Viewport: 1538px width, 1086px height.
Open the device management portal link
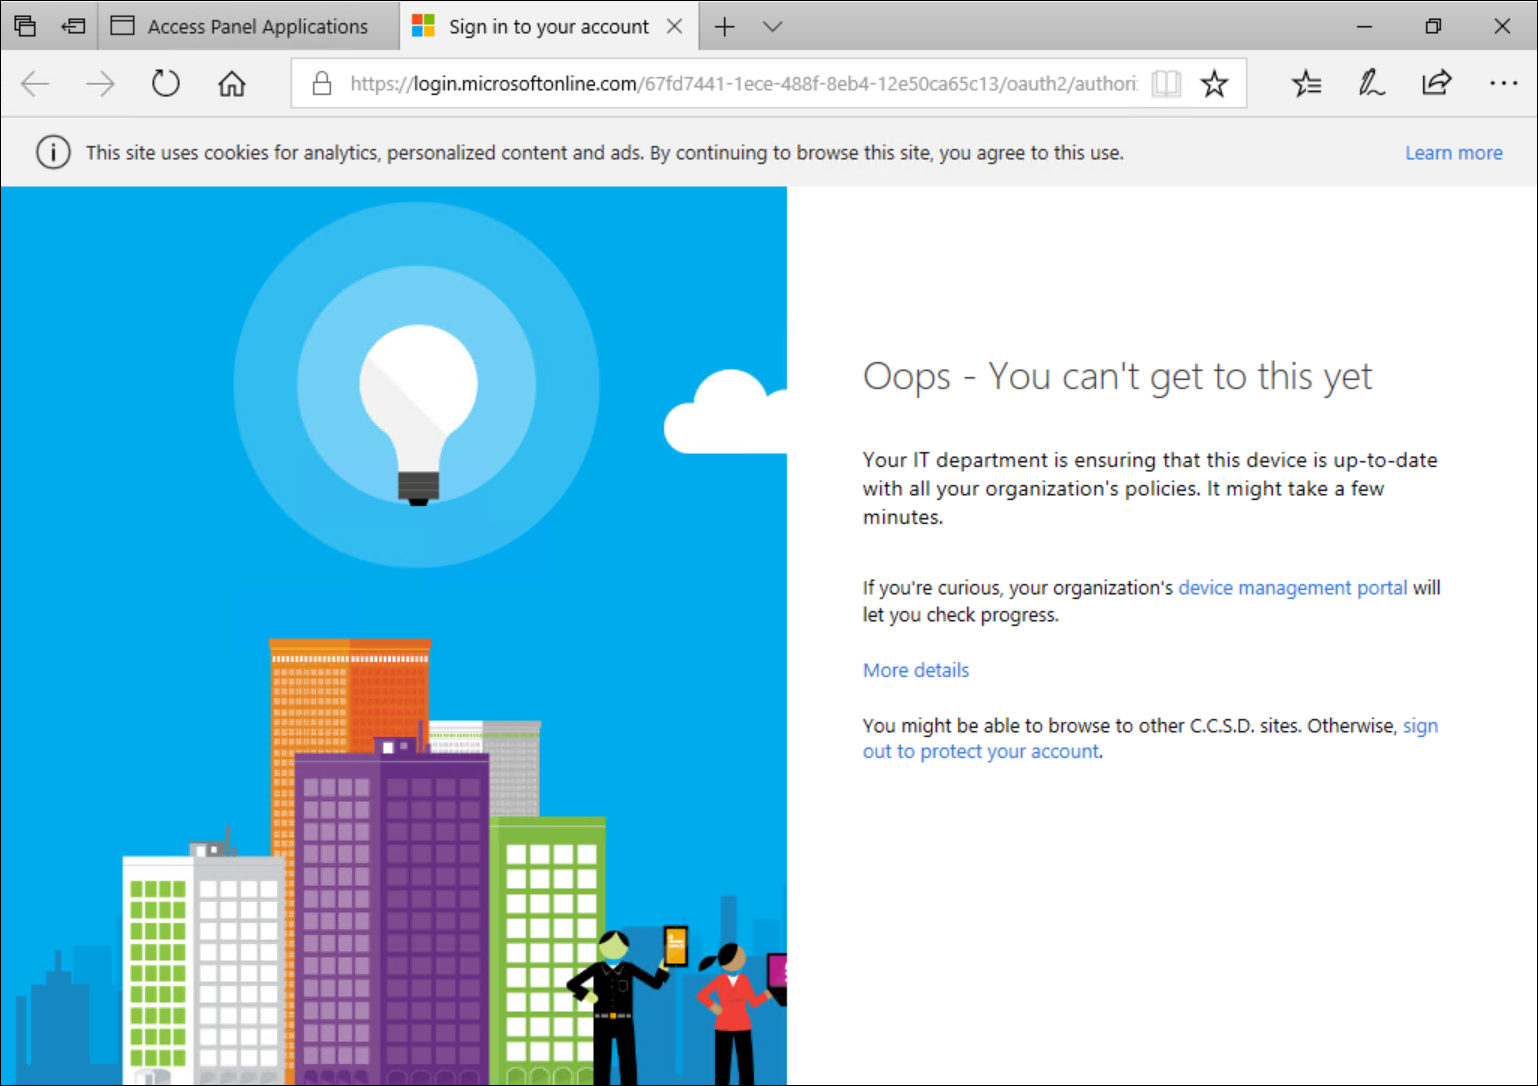click(x=1292, y=588)
